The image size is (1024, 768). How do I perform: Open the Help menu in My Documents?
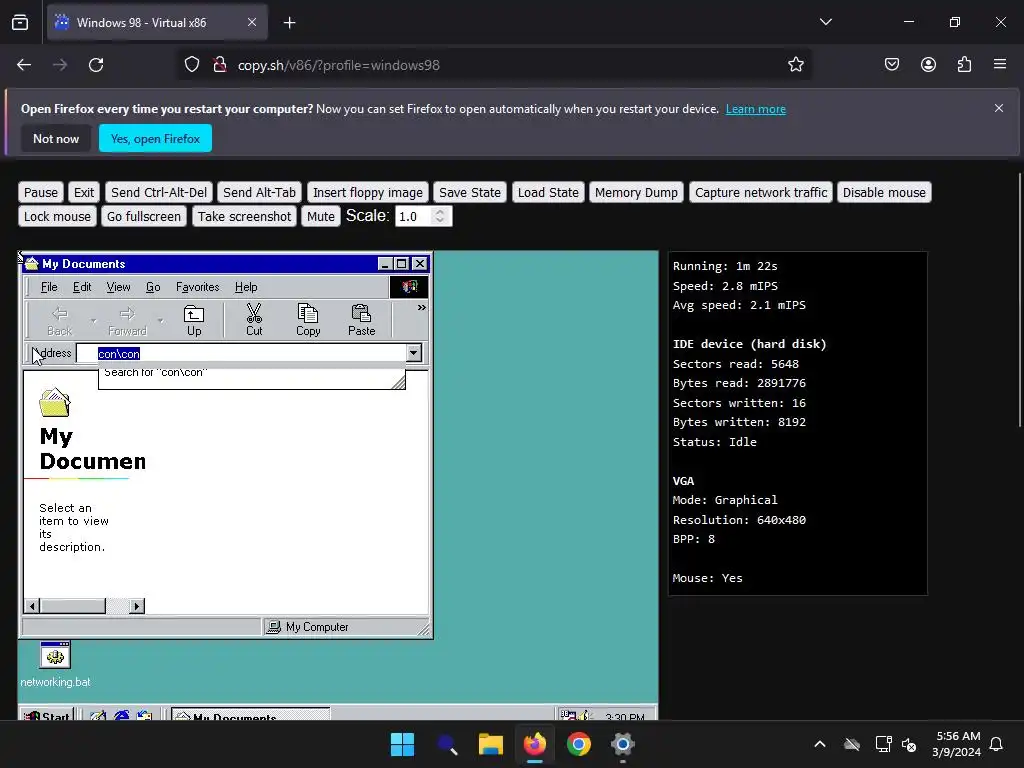click(x=246, y=287)
